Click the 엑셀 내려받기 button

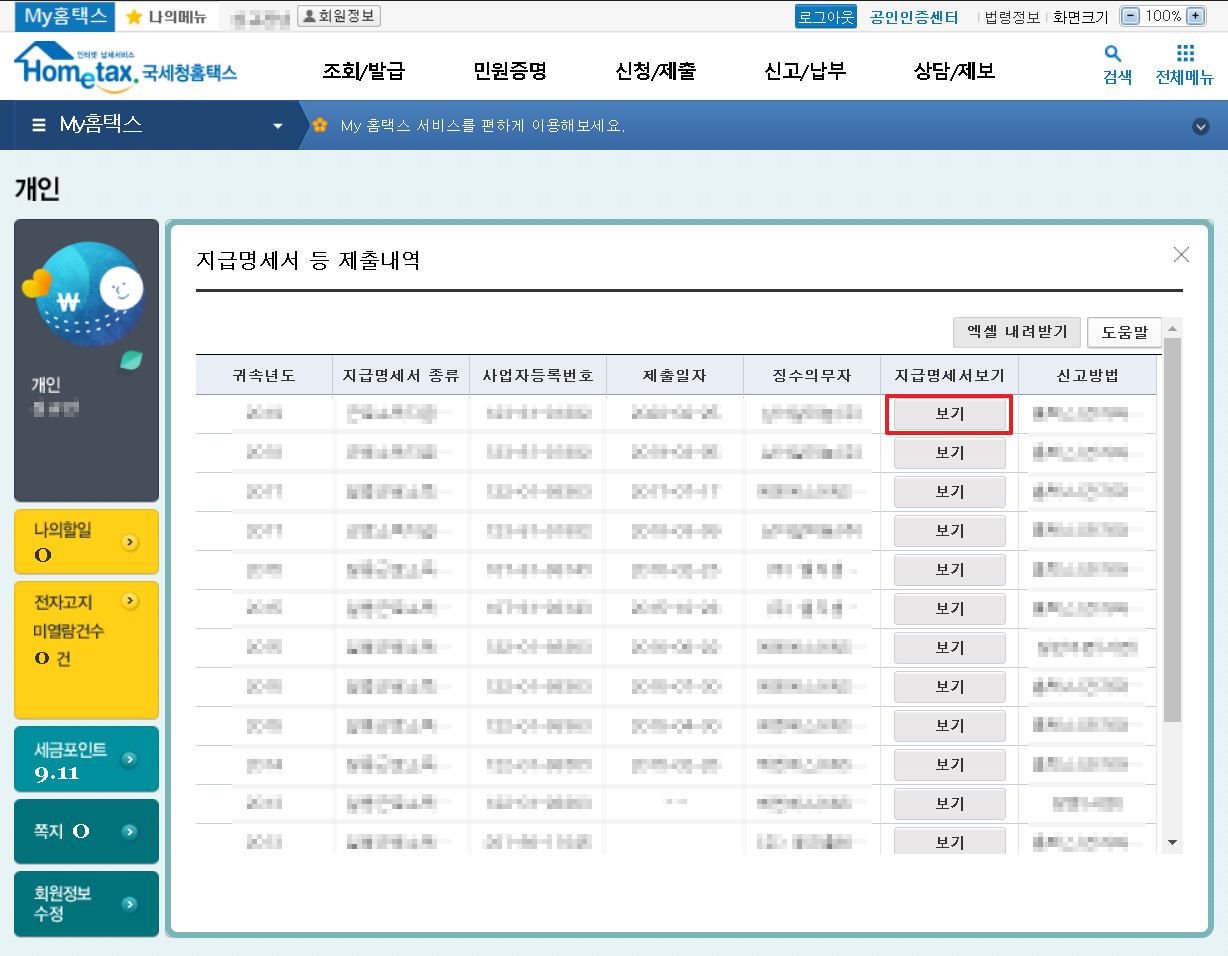pos(1017,332)
